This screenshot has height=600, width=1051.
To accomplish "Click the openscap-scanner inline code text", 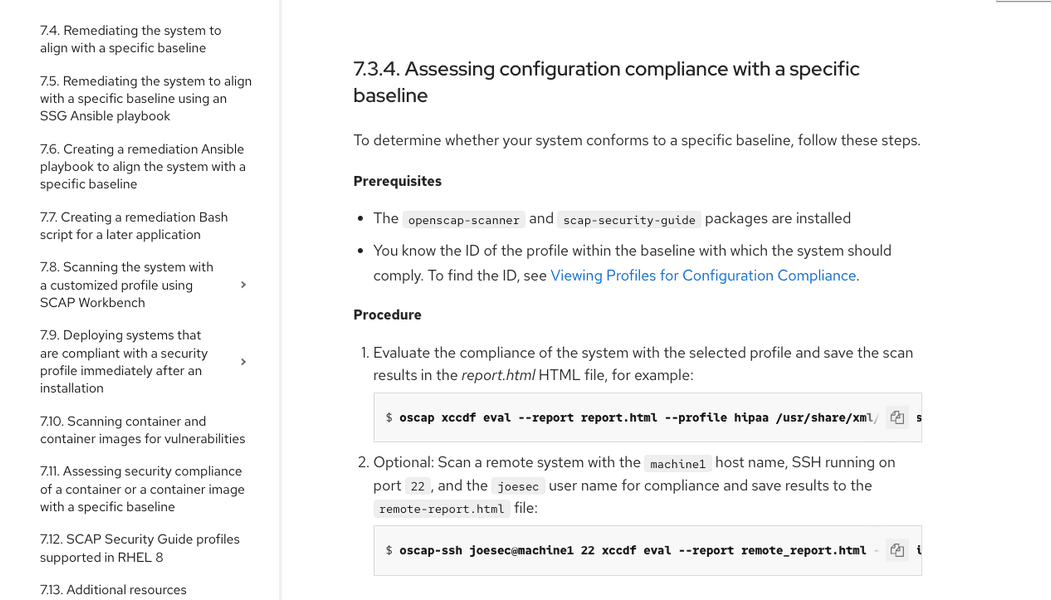I will click(463, 220).
